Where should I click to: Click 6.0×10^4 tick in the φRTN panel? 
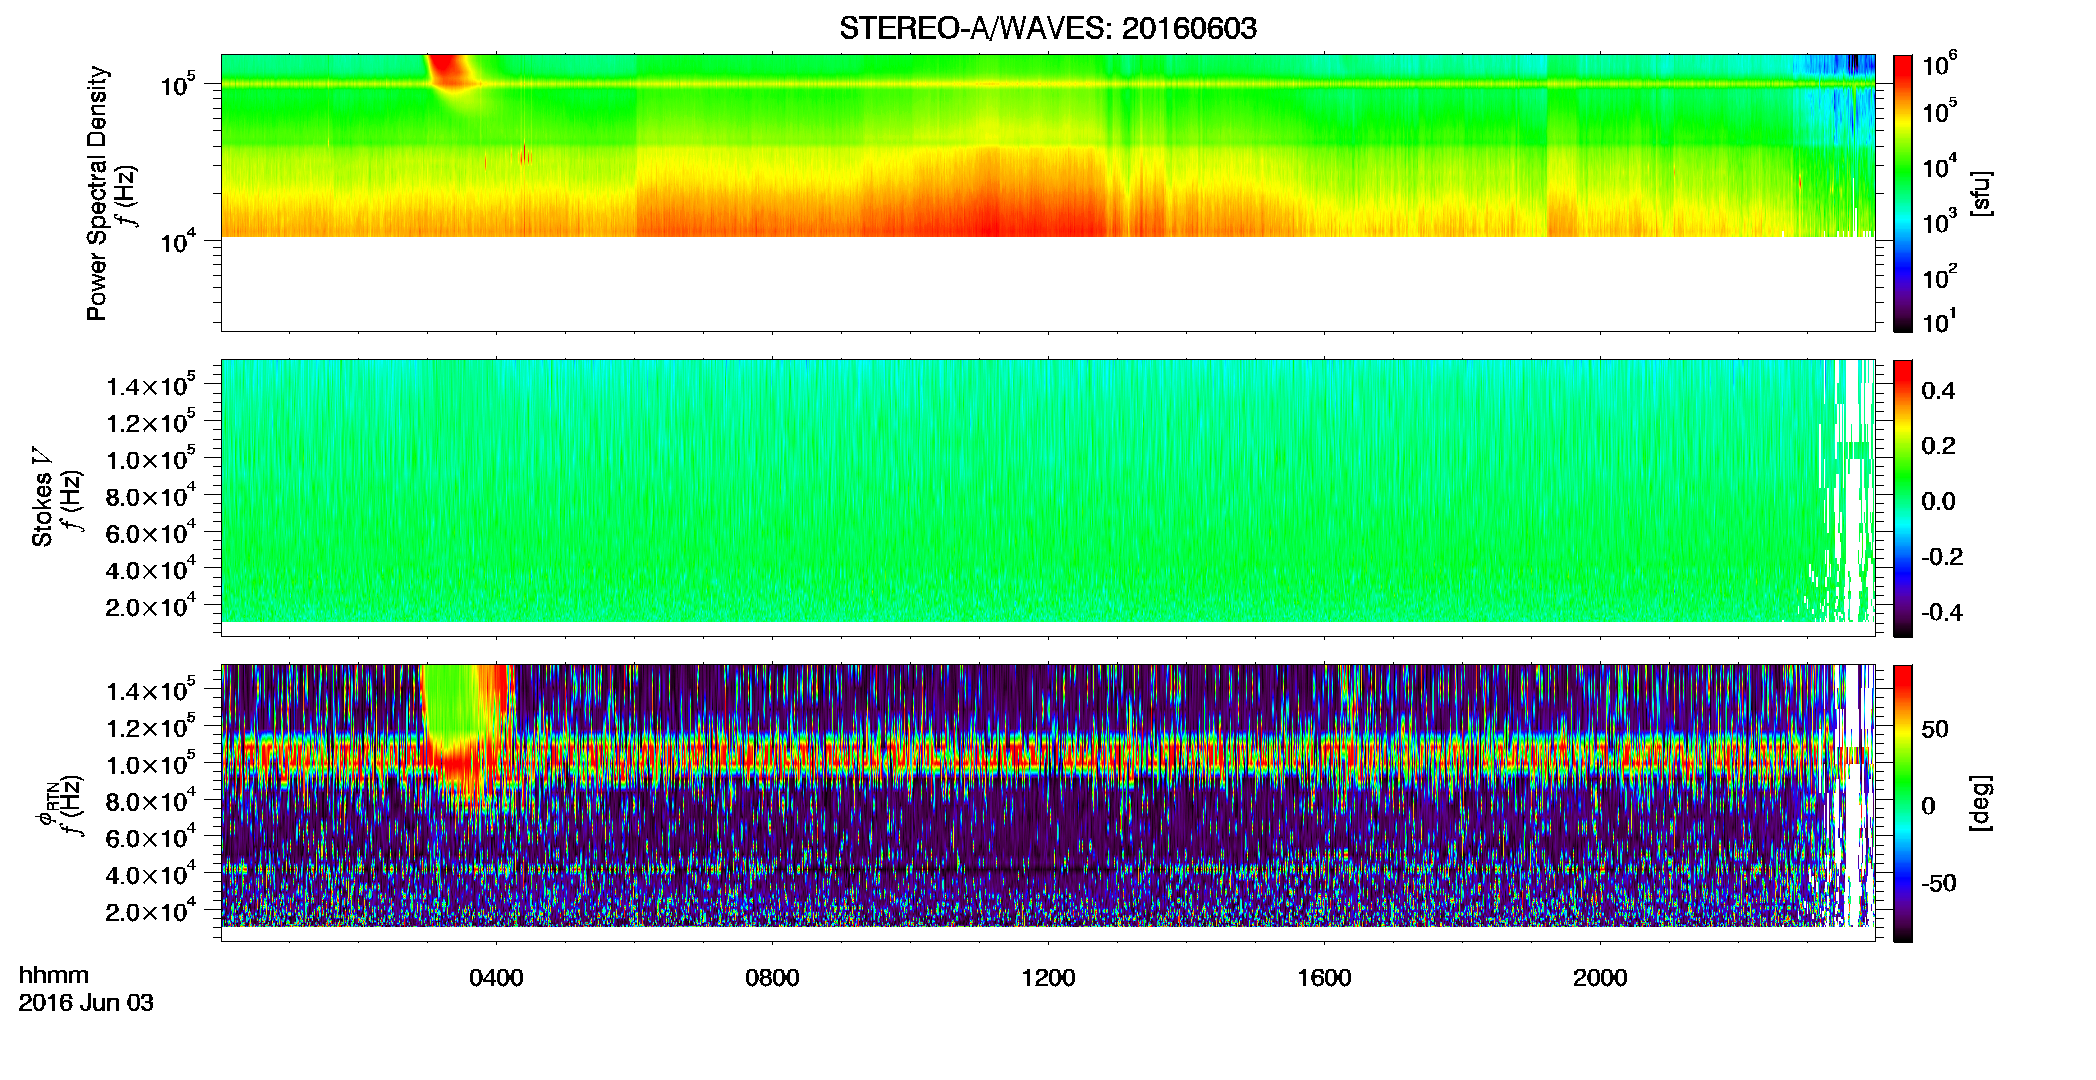point(151,837)
